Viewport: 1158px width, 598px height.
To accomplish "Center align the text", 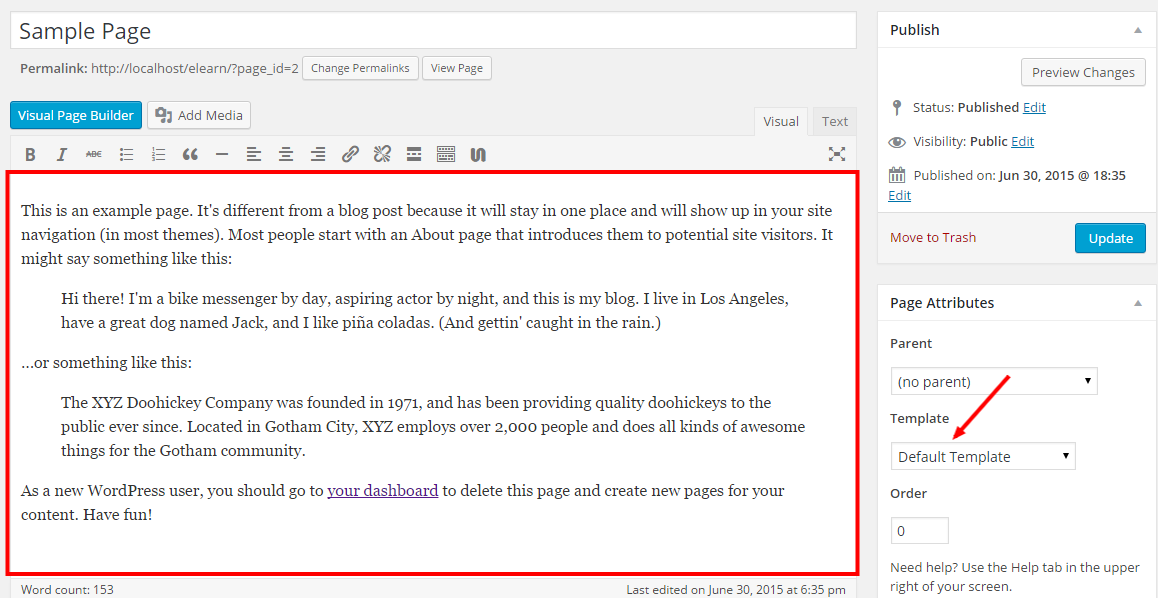I will 286,154.
